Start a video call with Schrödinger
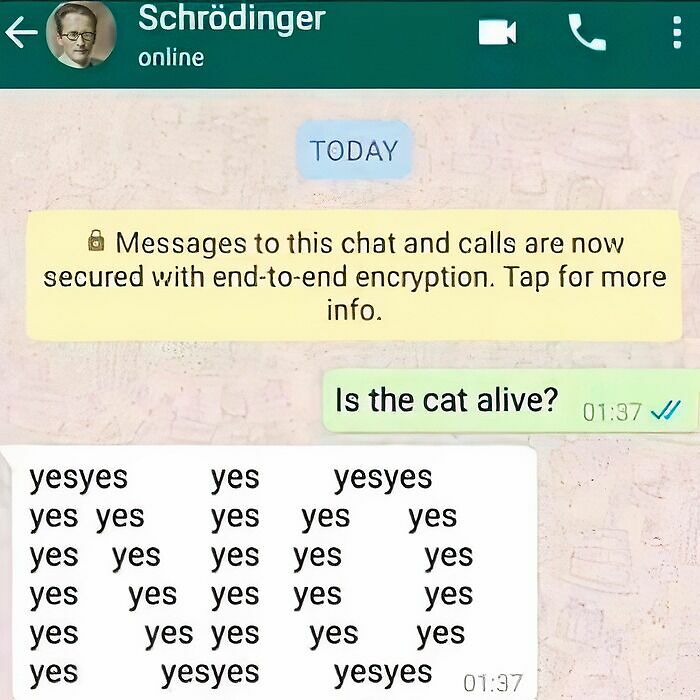700x700 pixels. point(497,32)
